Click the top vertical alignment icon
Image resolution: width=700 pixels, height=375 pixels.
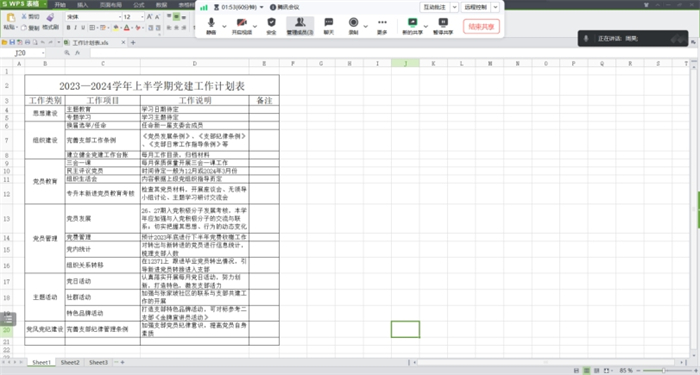click(169, 17)
